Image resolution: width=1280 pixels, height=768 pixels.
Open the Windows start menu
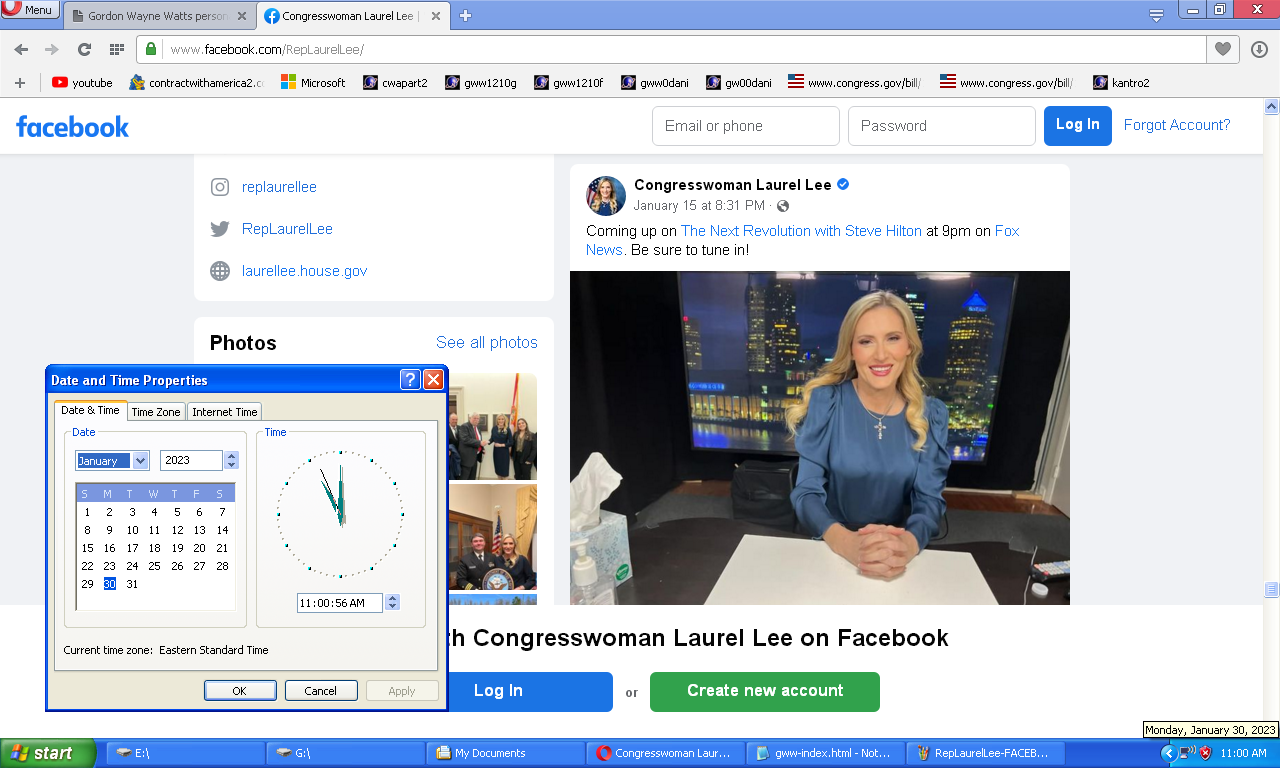(x=46, y=753)
